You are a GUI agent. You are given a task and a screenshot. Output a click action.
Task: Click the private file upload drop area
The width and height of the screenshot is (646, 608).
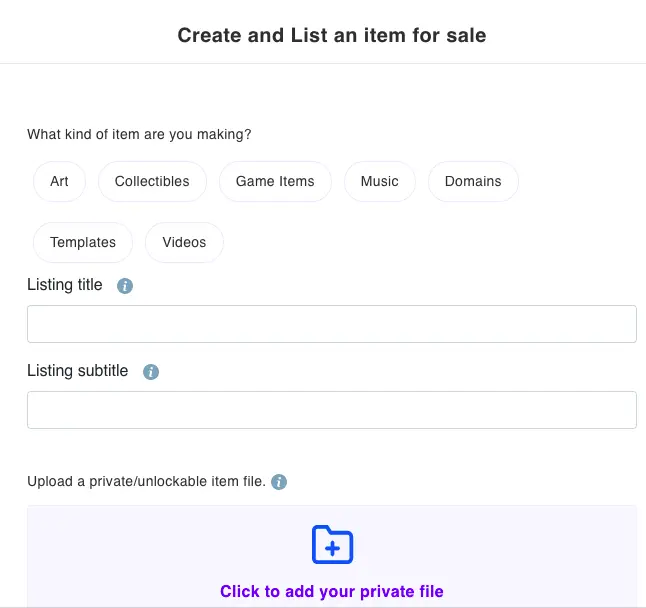332,557
